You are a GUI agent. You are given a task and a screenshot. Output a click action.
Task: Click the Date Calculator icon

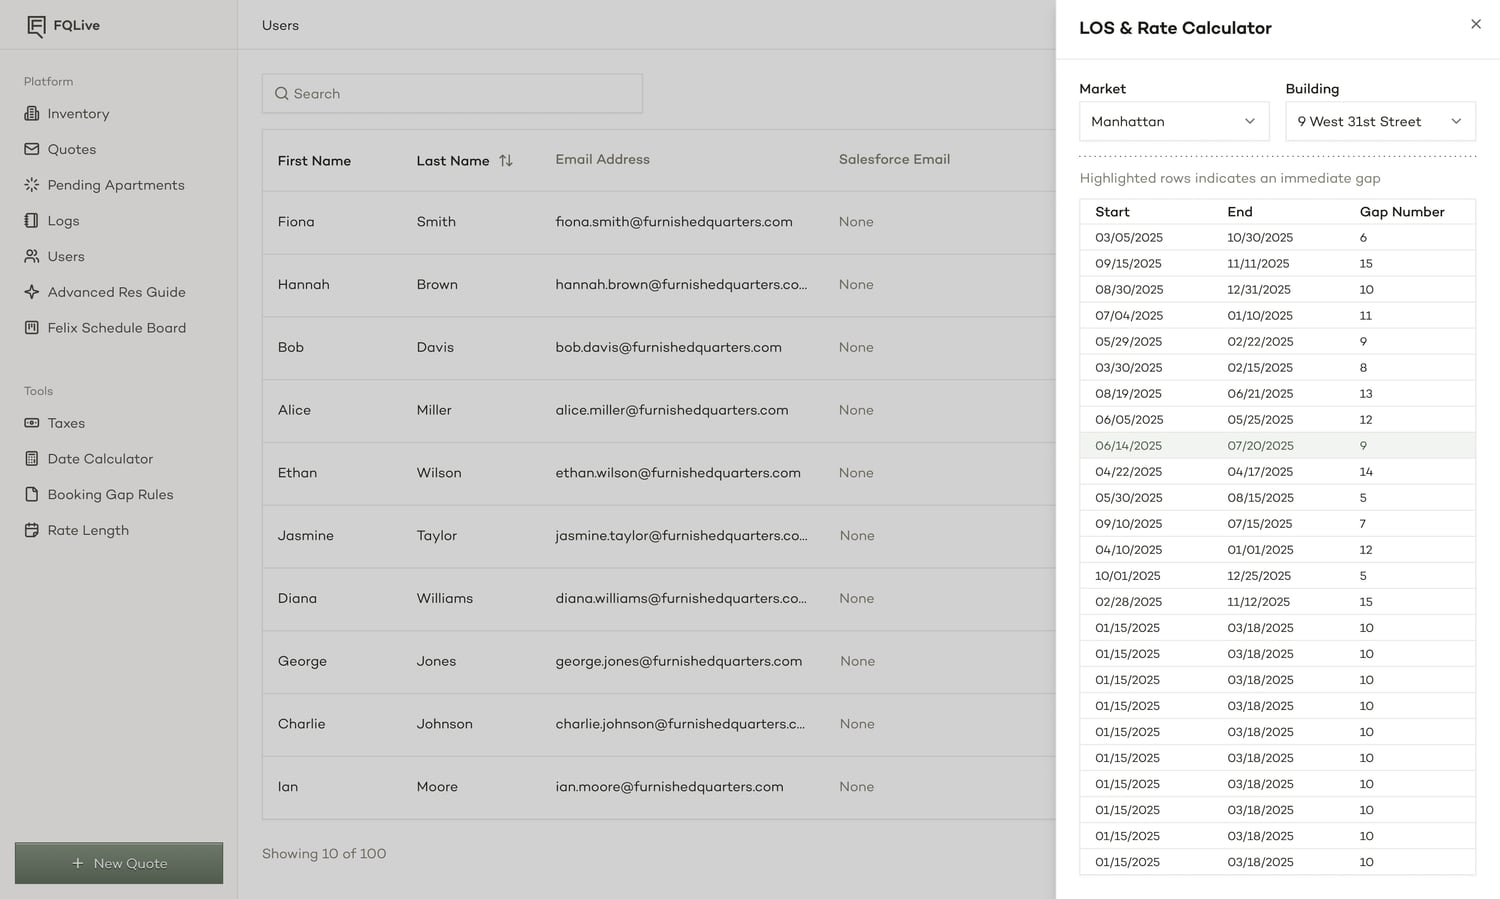32,459
